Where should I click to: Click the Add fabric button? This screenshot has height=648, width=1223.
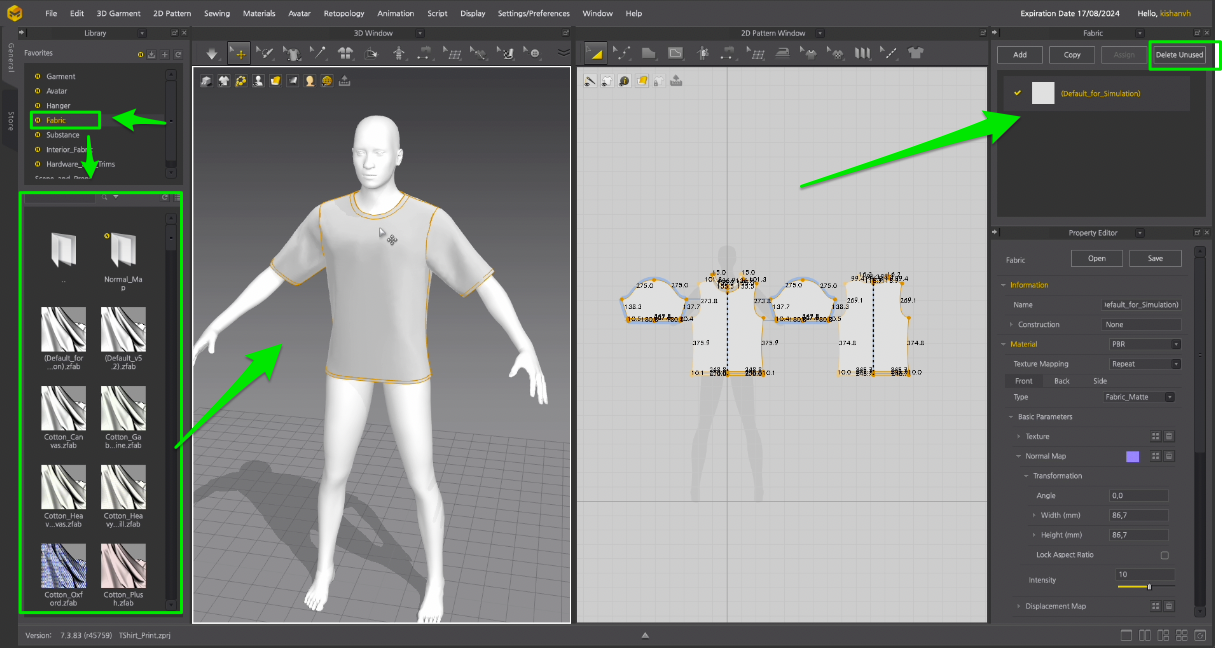tap(1020, 55)
